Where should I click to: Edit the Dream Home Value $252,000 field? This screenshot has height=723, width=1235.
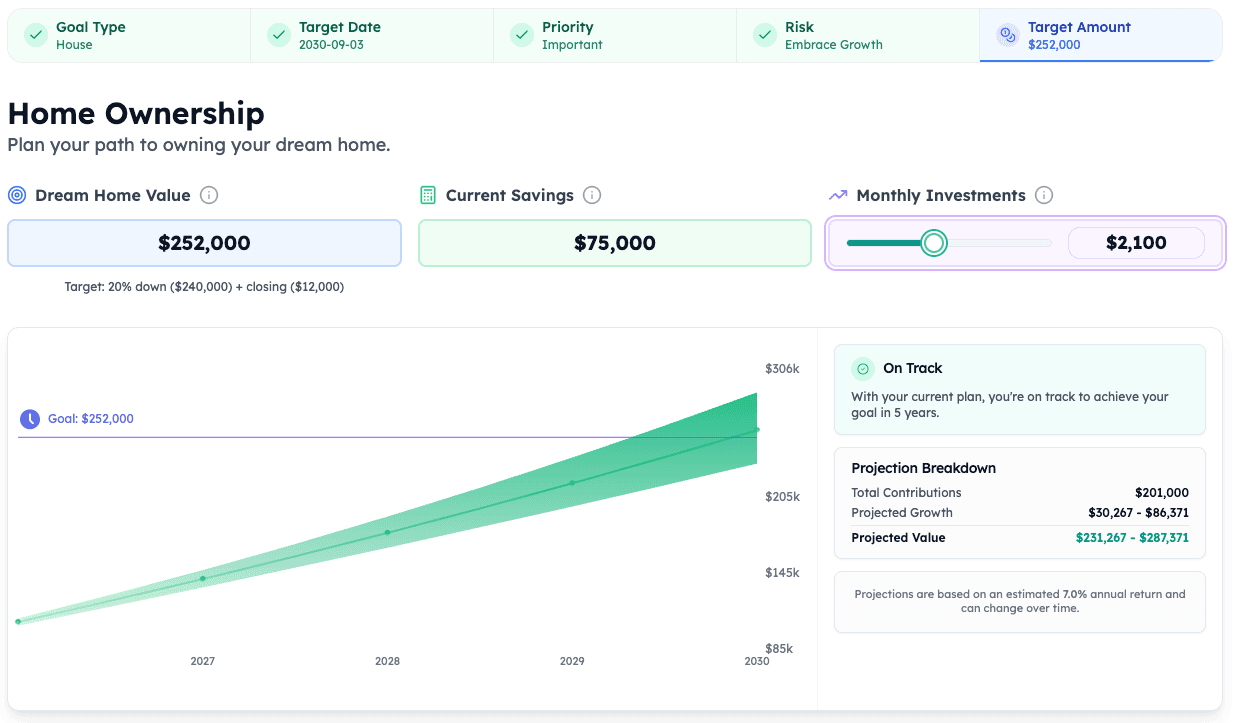tap(204, 243)
